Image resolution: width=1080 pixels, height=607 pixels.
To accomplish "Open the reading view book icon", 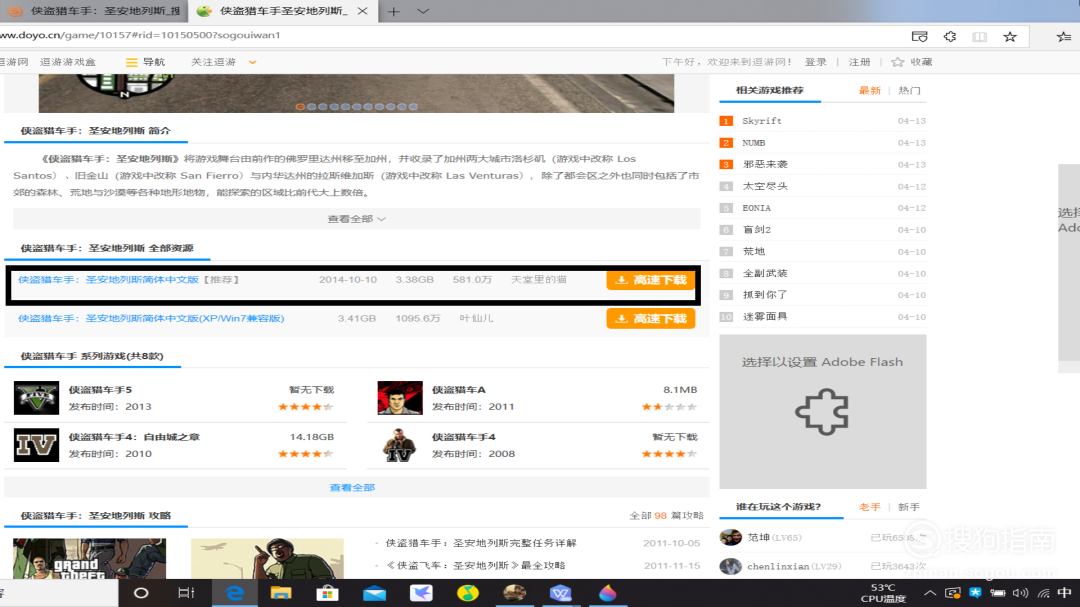I will [979, 37].
